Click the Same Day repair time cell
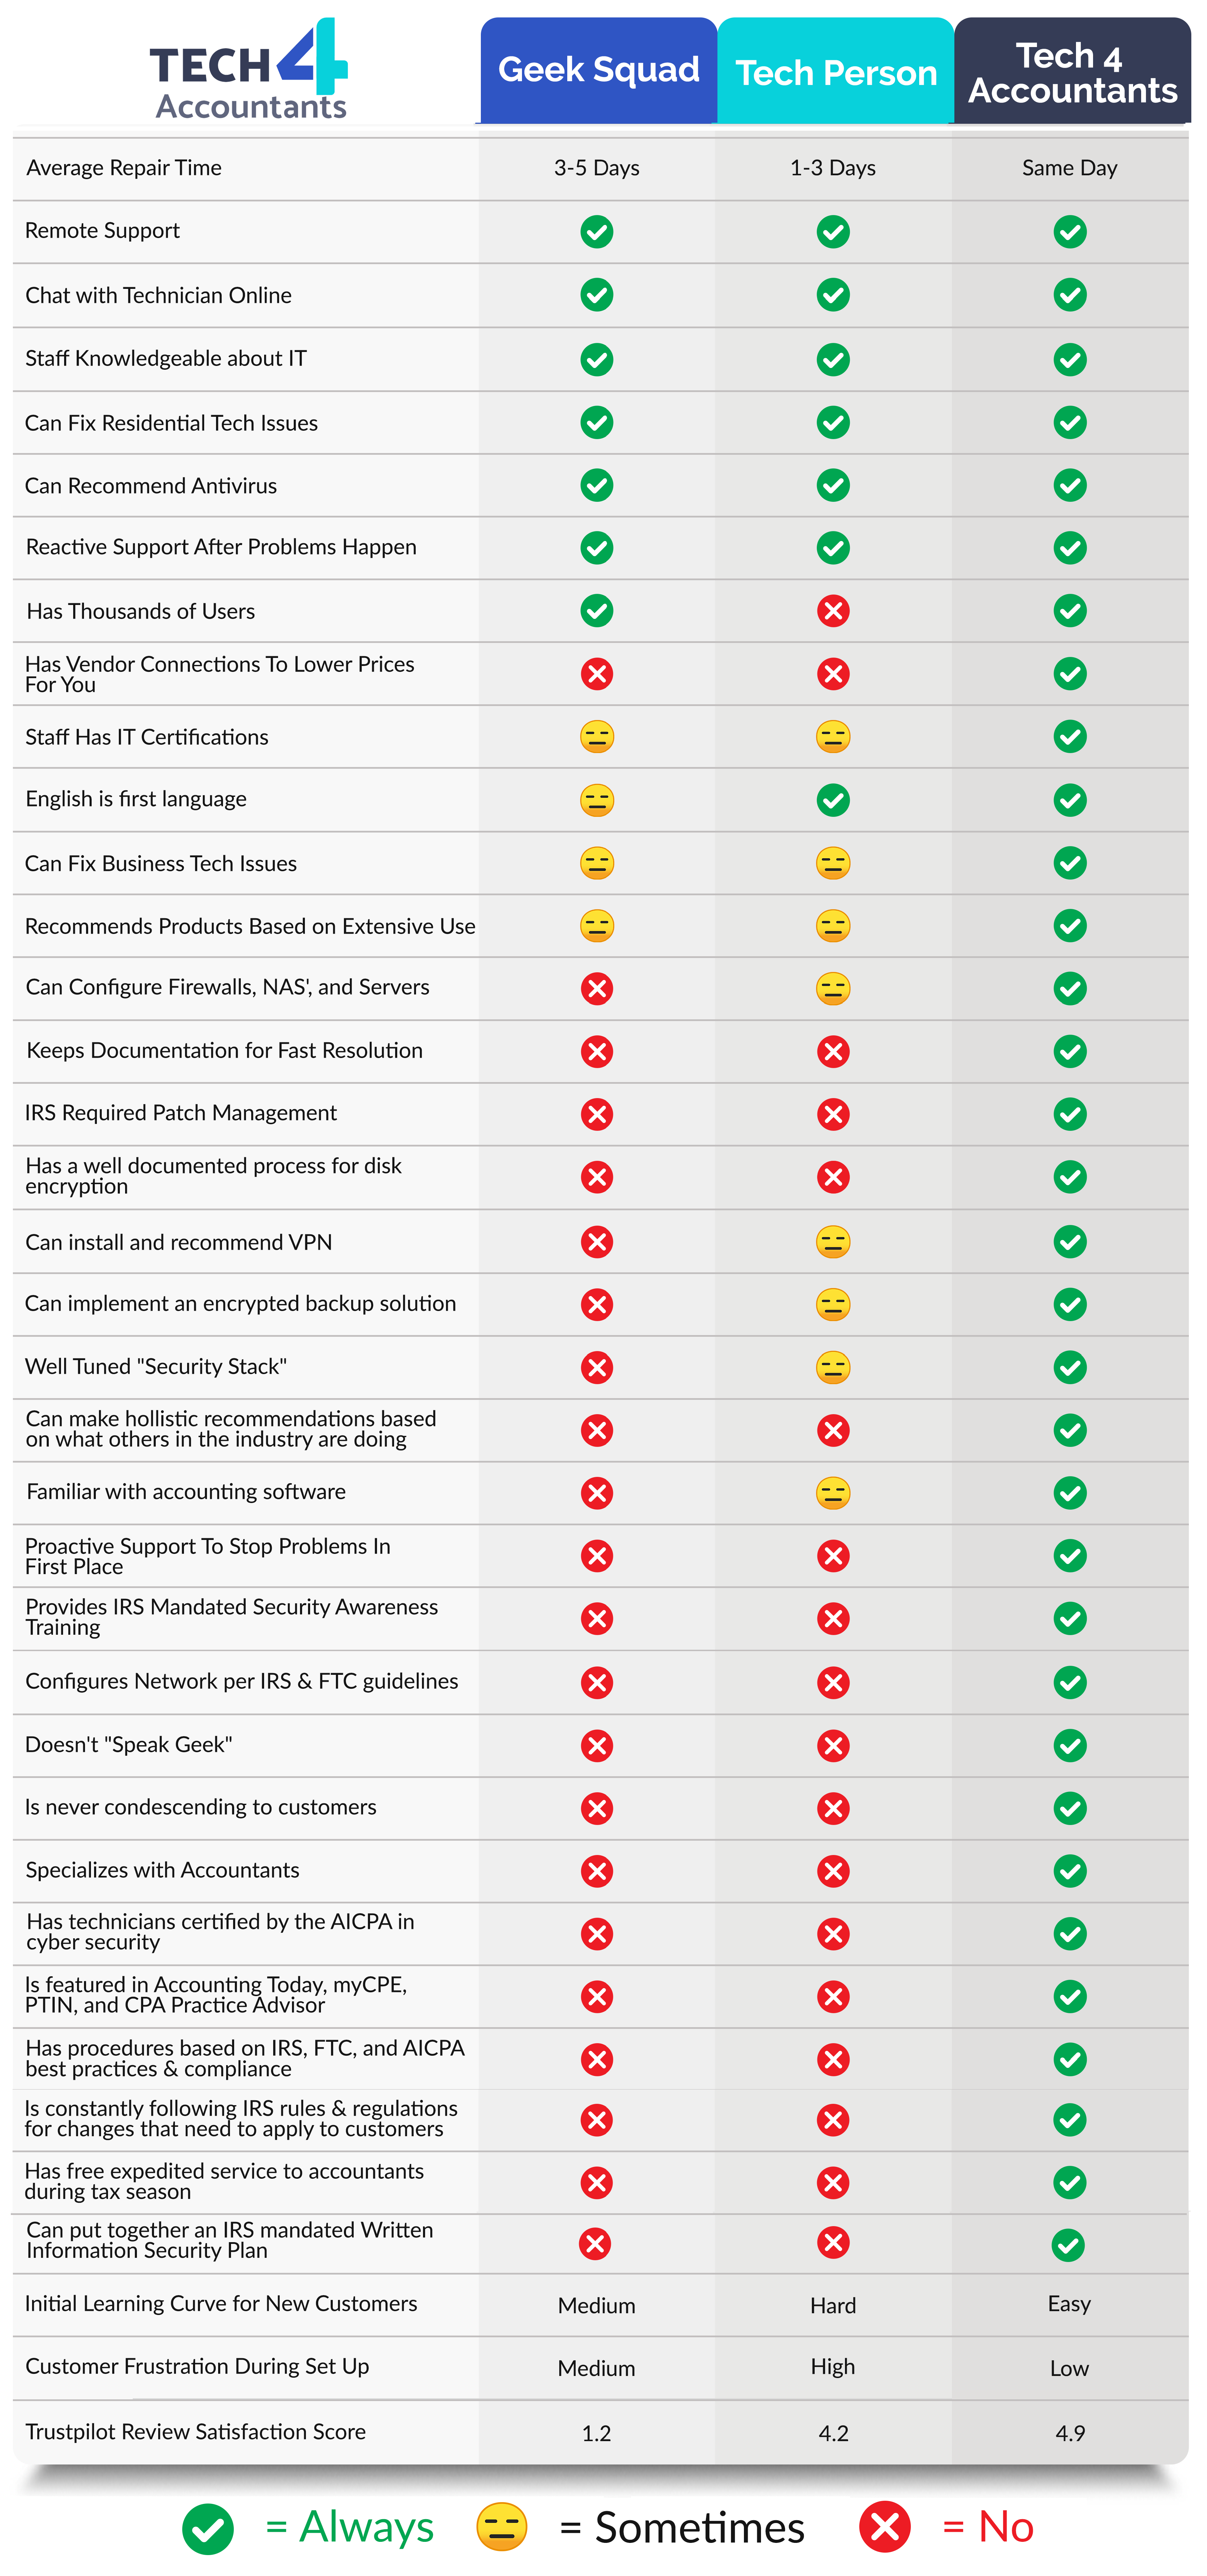 click(1069, 168)
